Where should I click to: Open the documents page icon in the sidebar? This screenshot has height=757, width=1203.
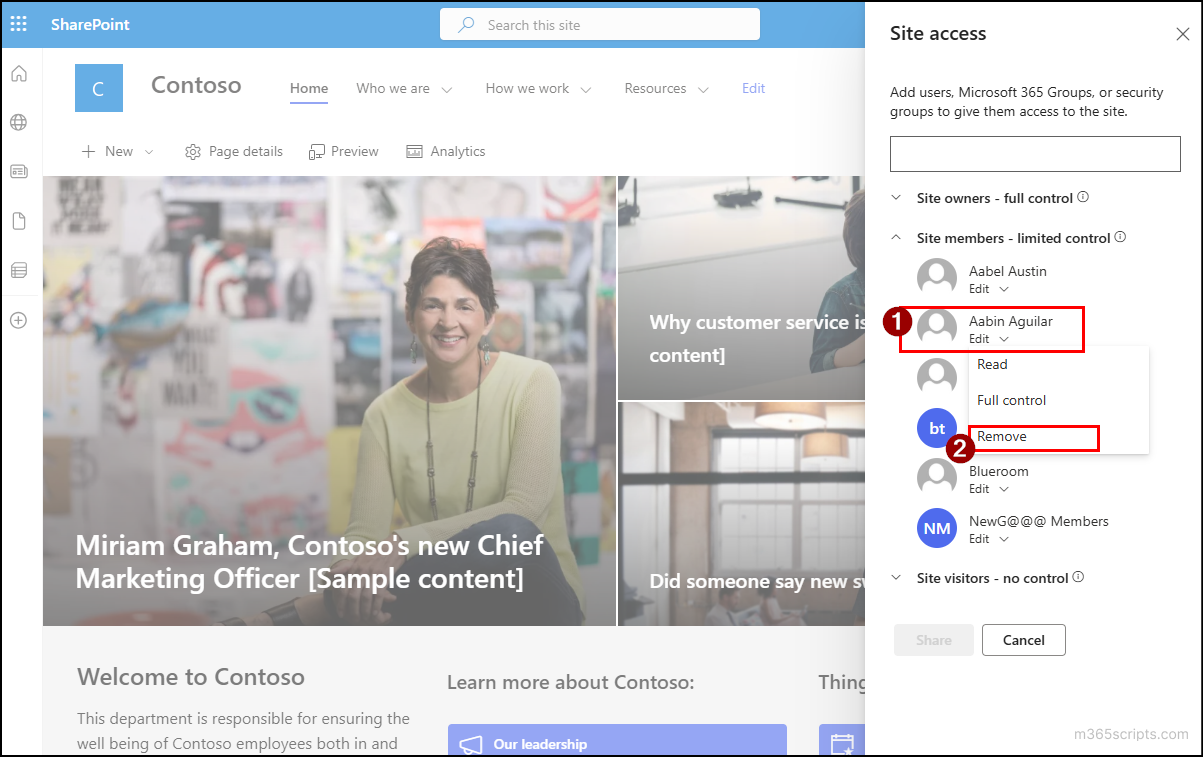18,220
